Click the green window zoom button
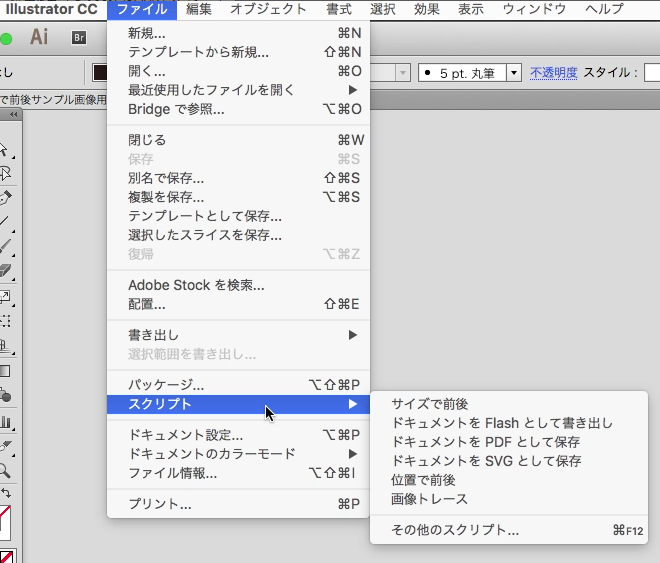This screenshot has height=563, width=660. pos(6,39)
